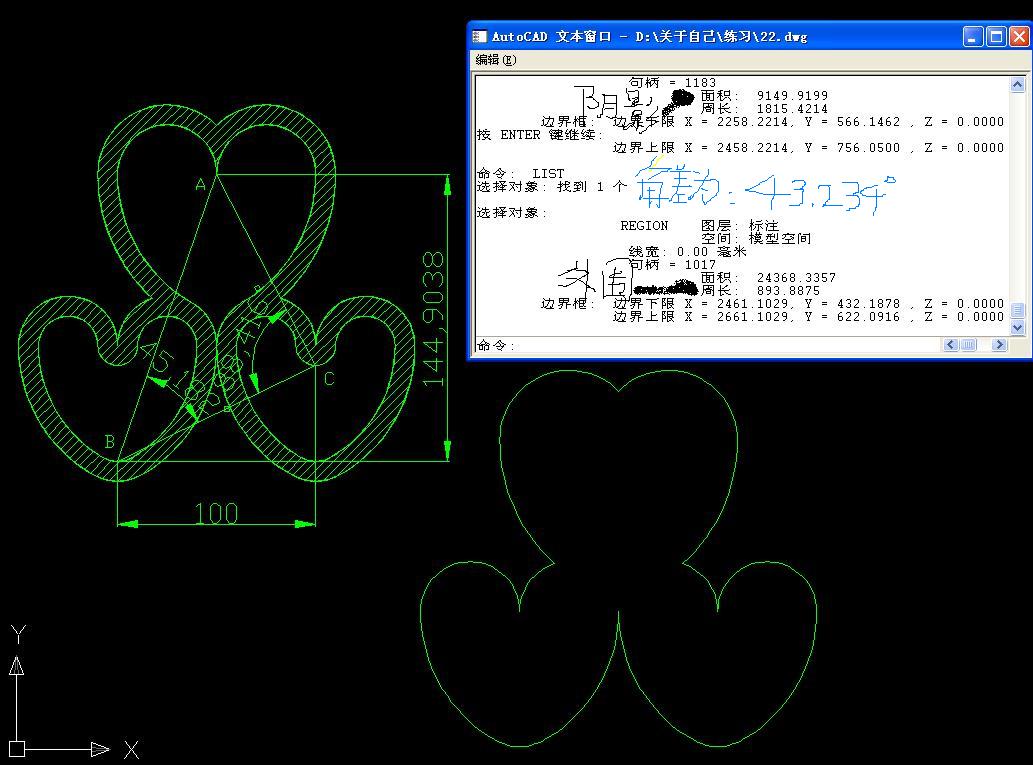This screenshot has width=1033, height=765.
Task: Click the perimeter value '893.8875'
Action: coord(788,291)
